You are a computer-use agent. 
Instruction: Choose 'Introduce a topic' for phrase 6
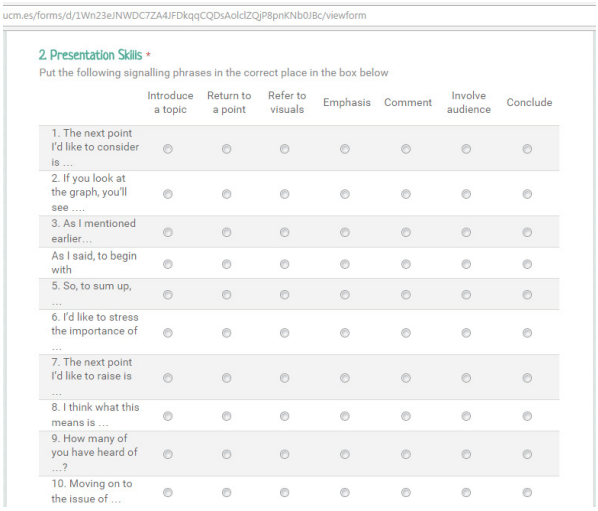(168, 333)
